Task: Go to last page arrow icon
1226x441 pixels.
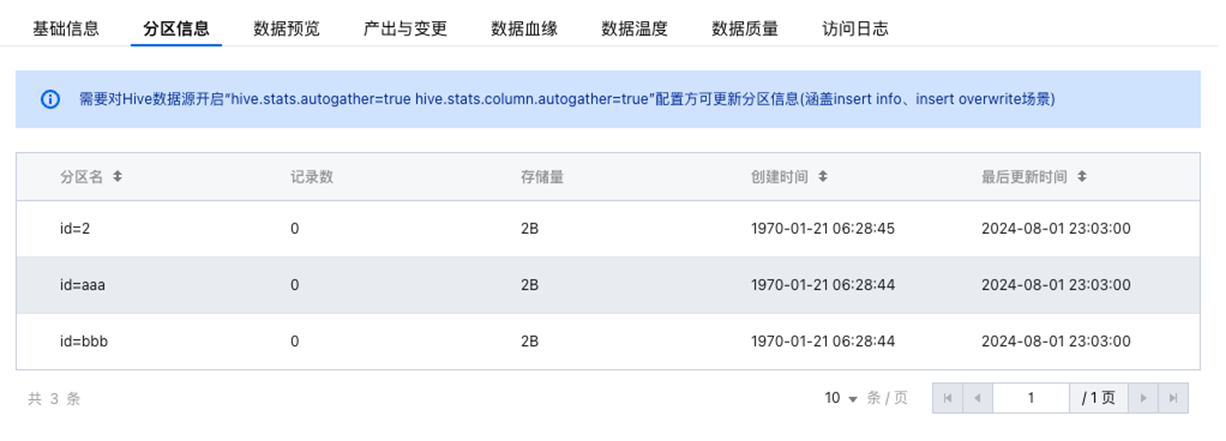Action: point(1173,398)
